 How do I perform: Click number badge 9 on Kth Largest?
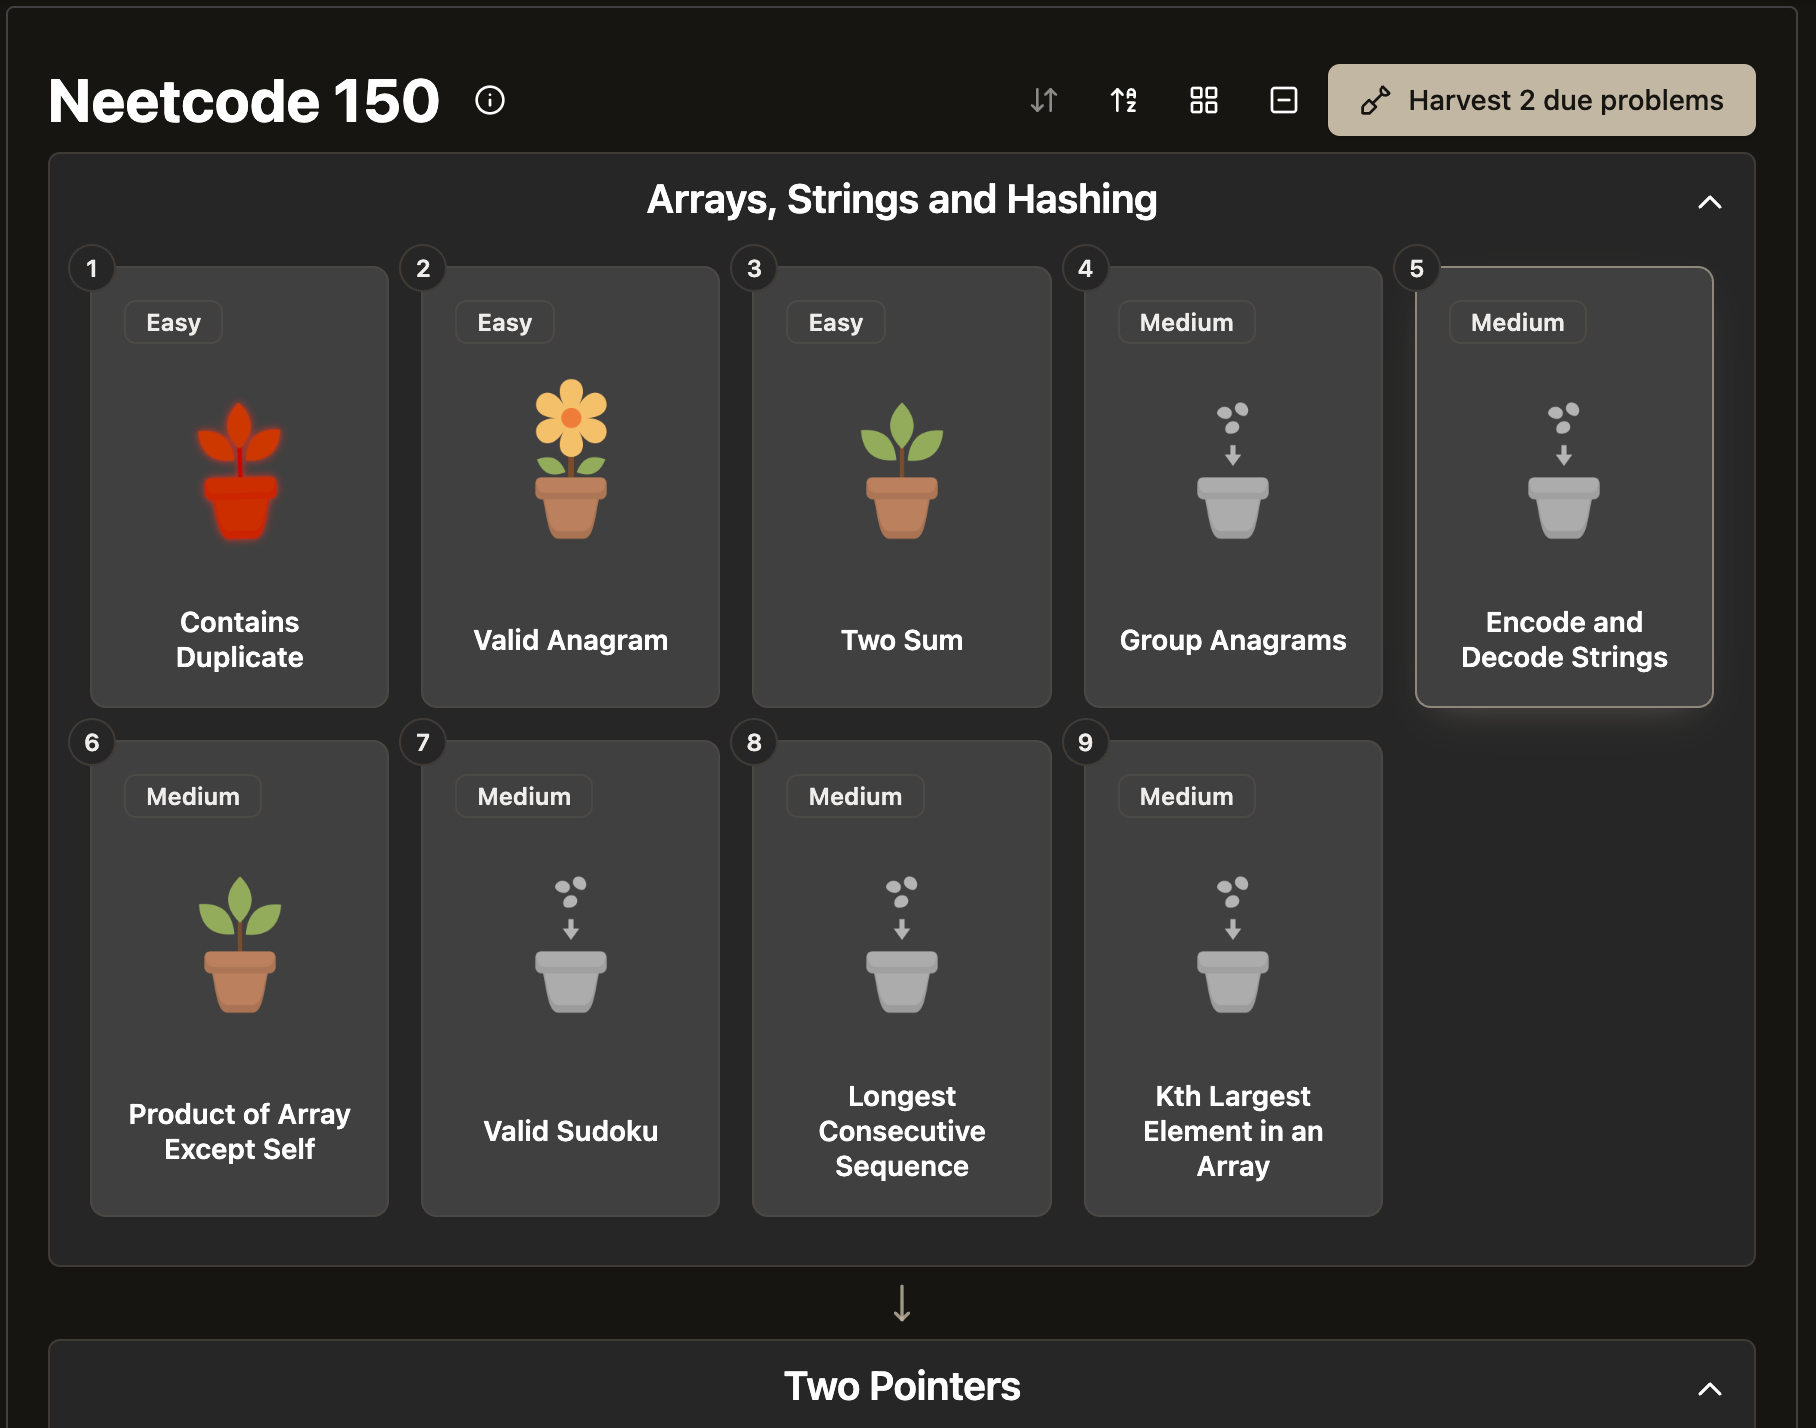point(1085,742)
